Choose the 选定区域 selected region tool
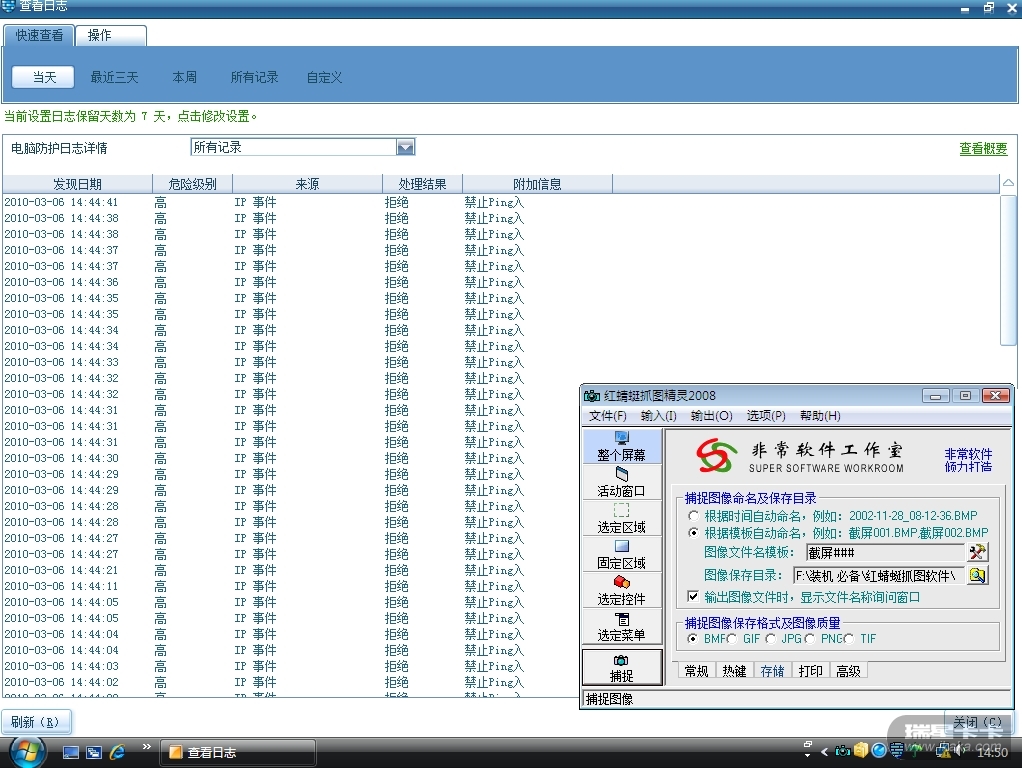The image size is (1022, 768). (x=621, y=518)
